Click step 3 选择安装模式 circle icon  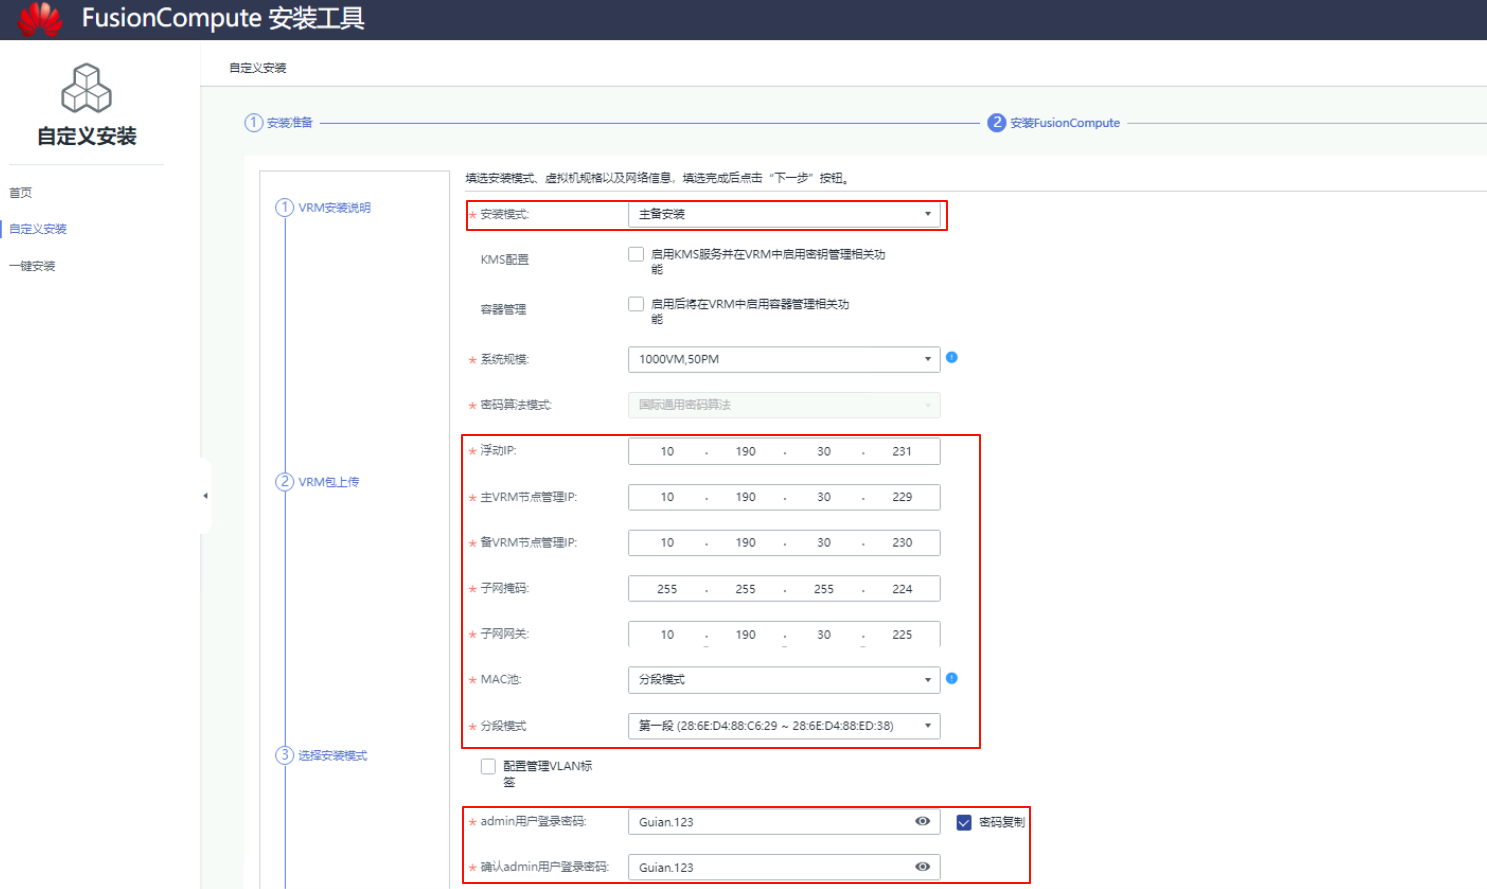(284, 755)
